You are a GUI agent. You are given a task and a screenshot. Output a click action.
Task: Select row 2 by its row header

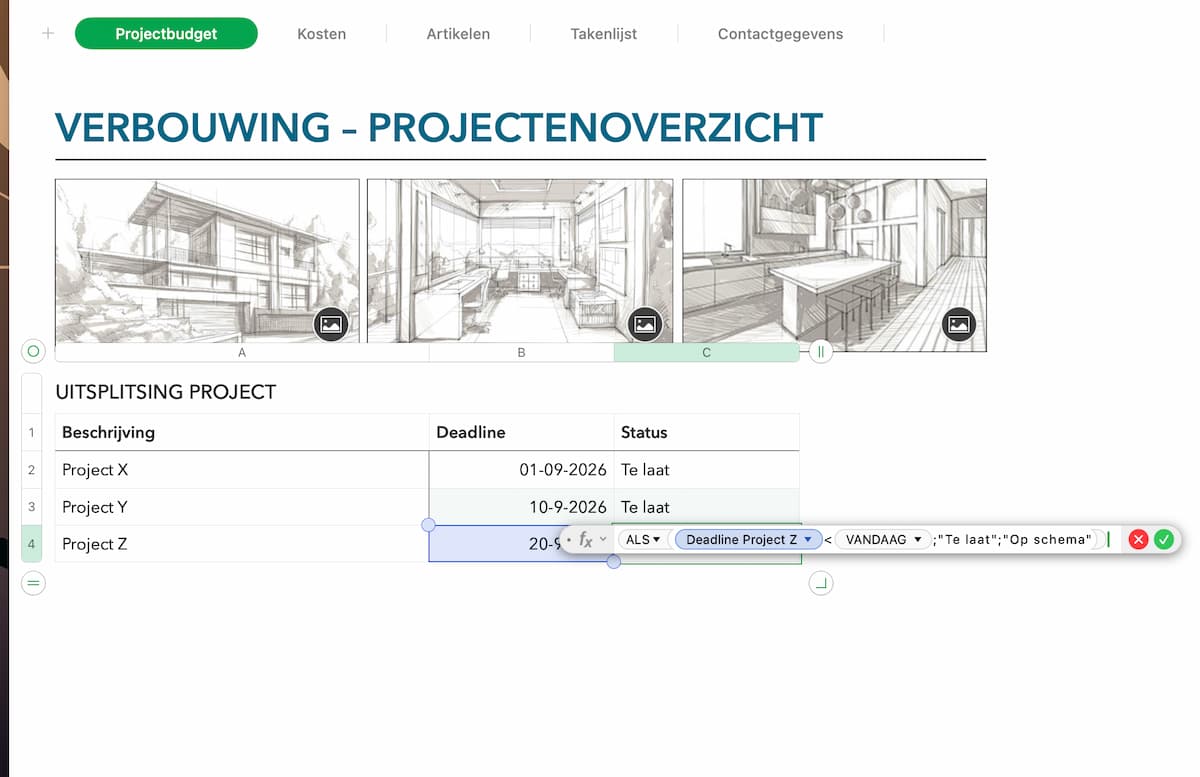32,470
